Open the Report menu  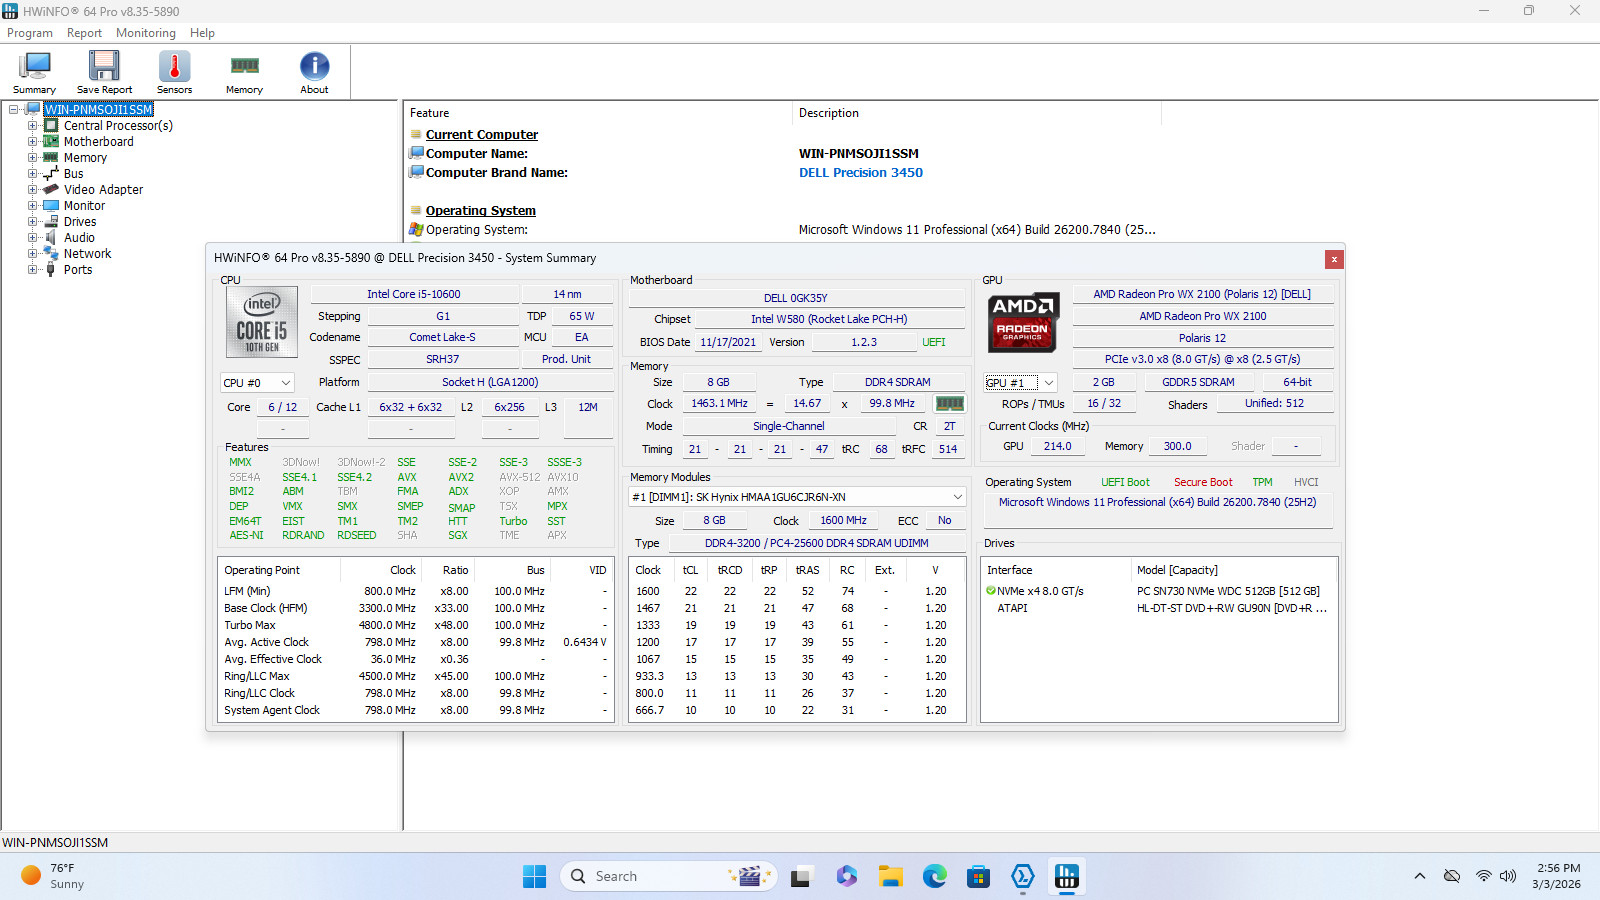pyautogui.click(x=84, y=33)
